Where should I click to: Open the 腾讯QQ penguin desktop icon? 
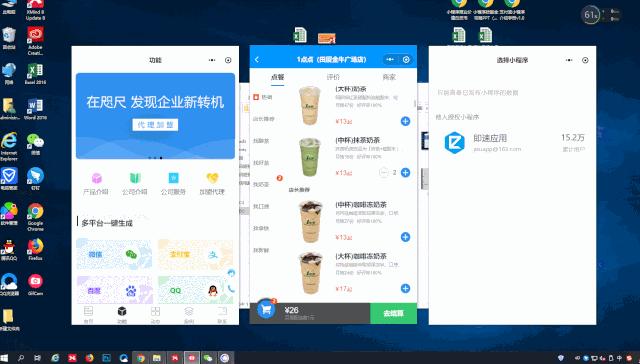[9, 250]
